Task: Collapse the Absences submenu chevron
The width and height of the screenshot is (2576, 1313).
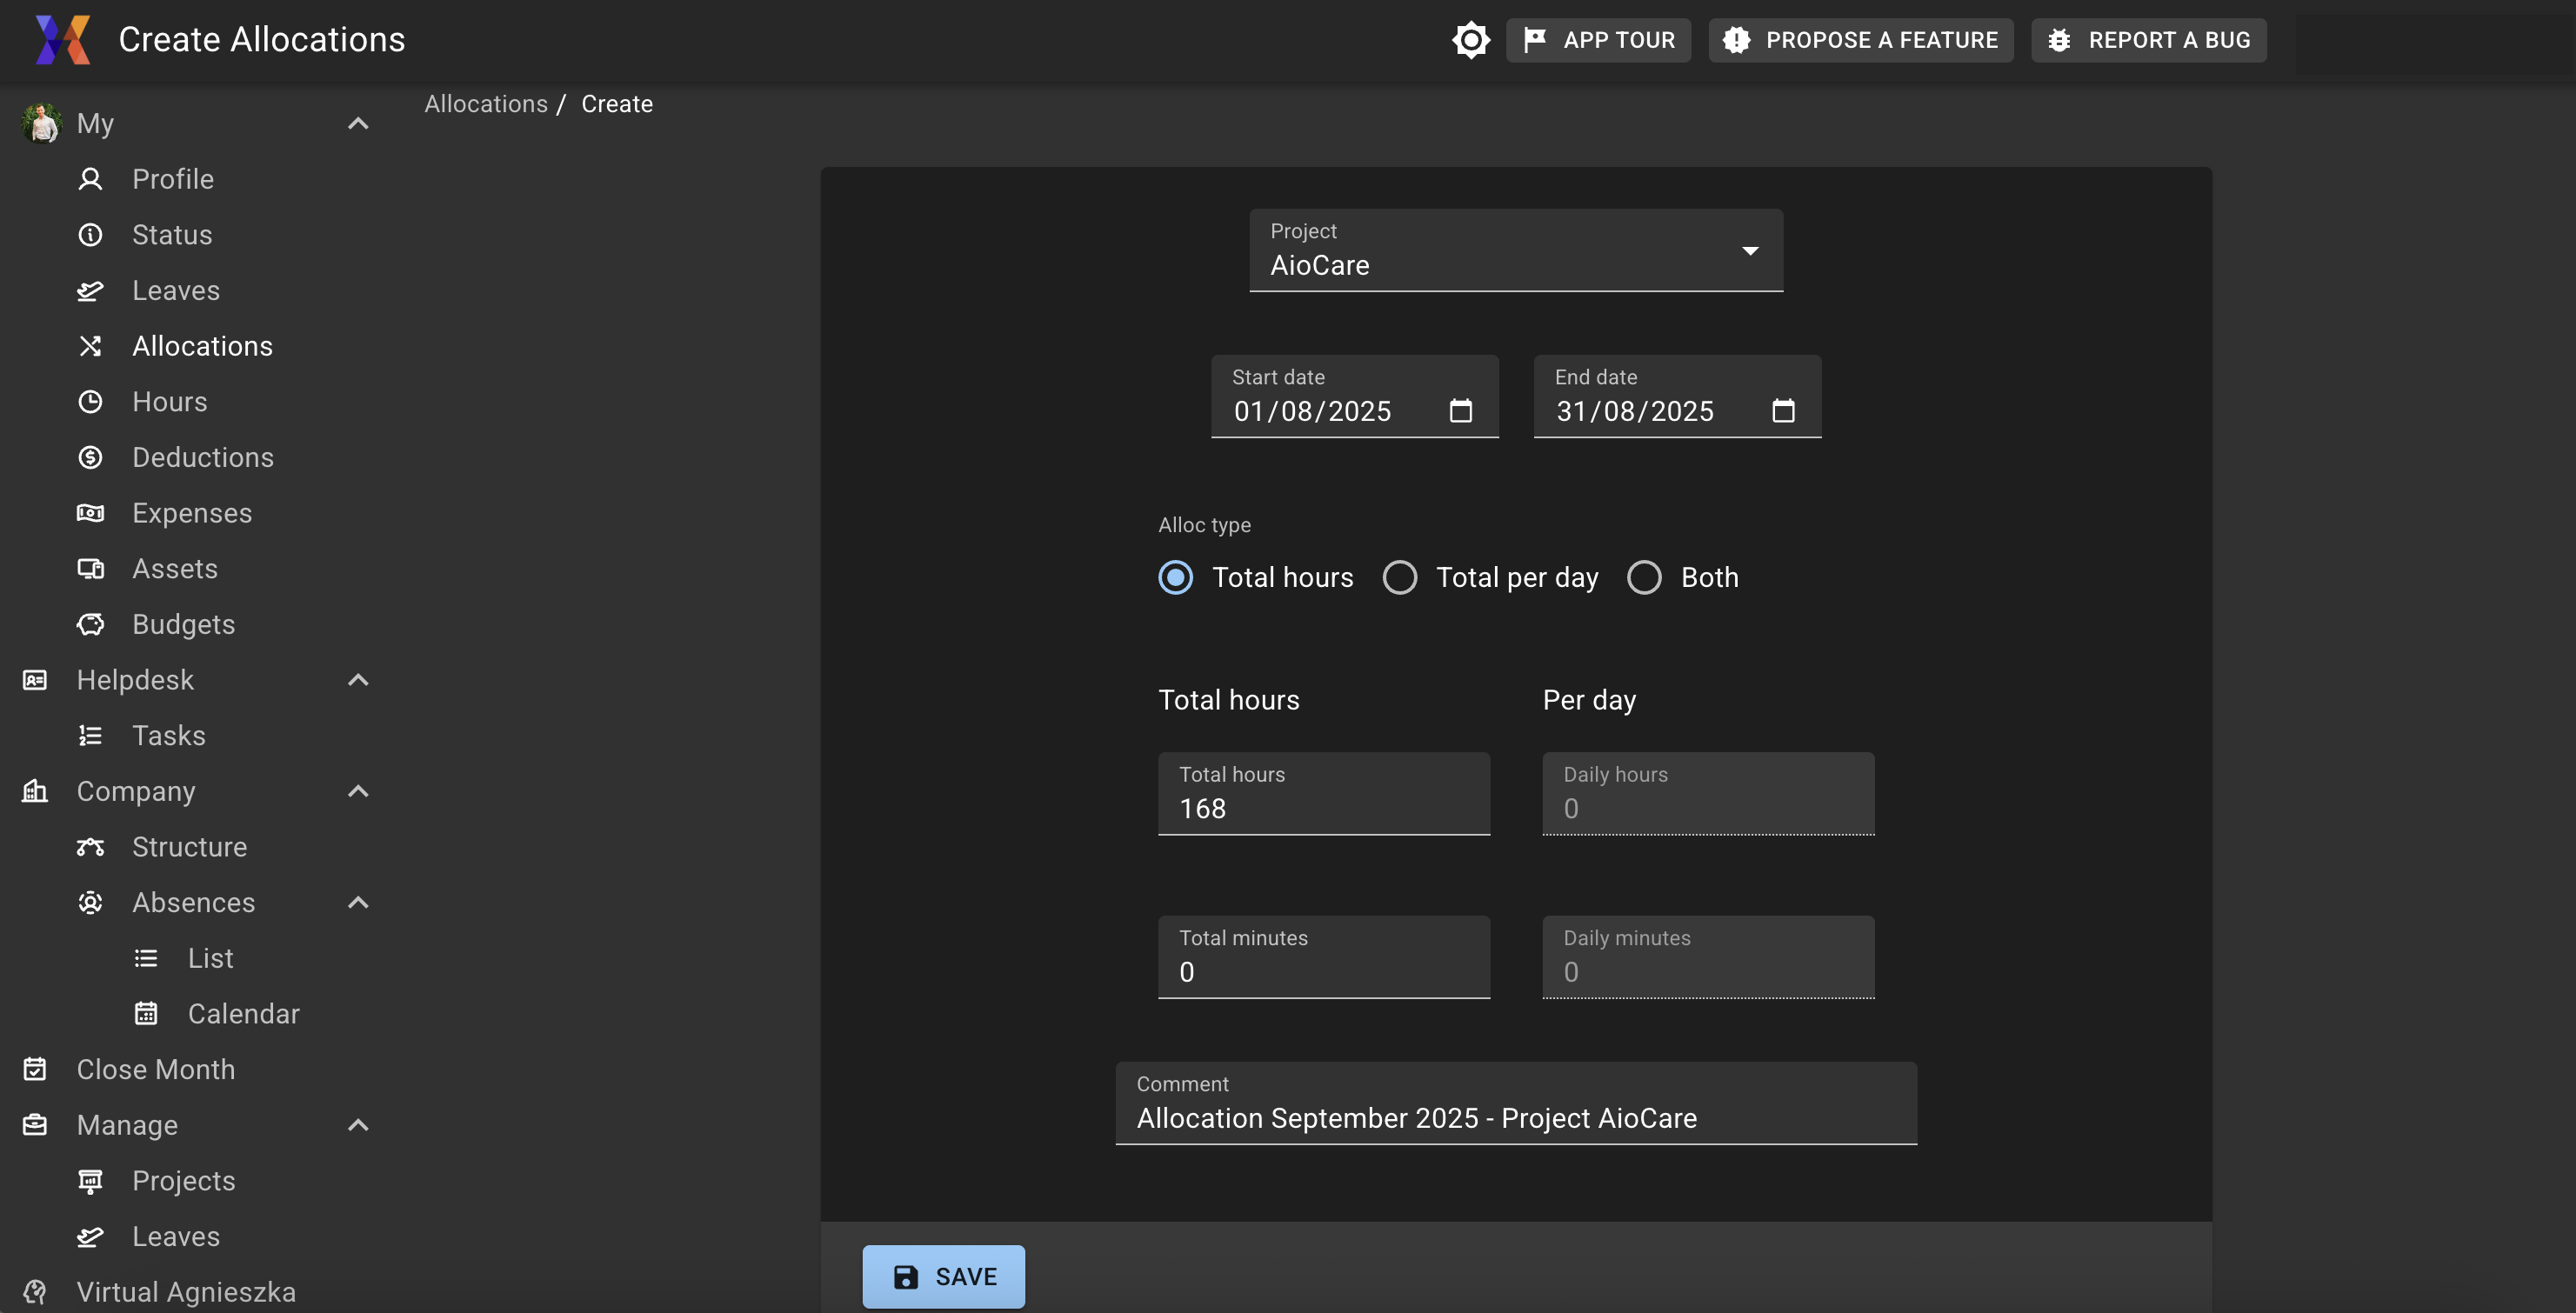Action: pyautogui.click(x=358, y=903)
